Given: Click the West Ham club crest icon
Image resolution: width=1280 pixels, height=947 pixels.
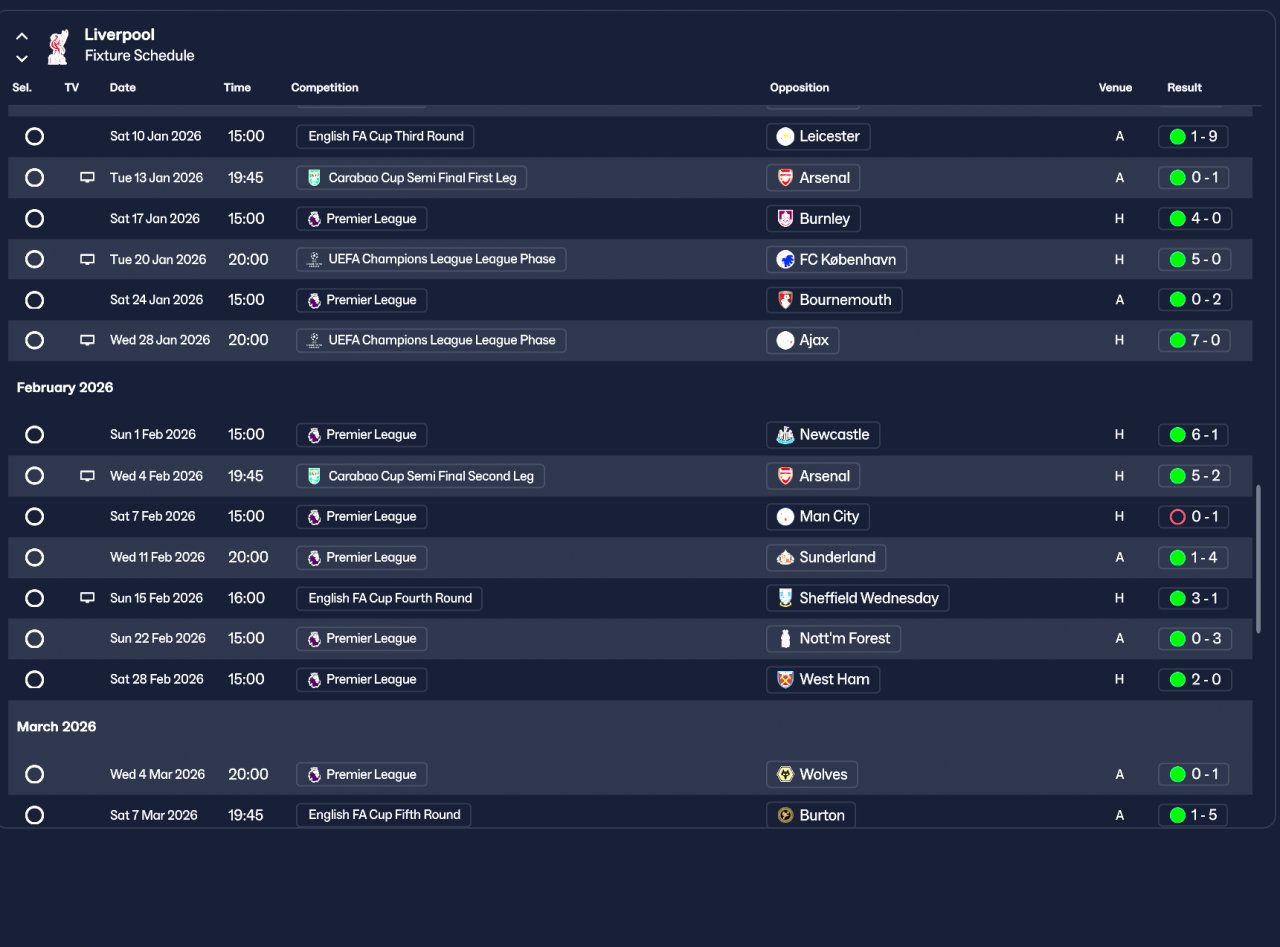Looking at the screenshot, I should coord(786,680).
